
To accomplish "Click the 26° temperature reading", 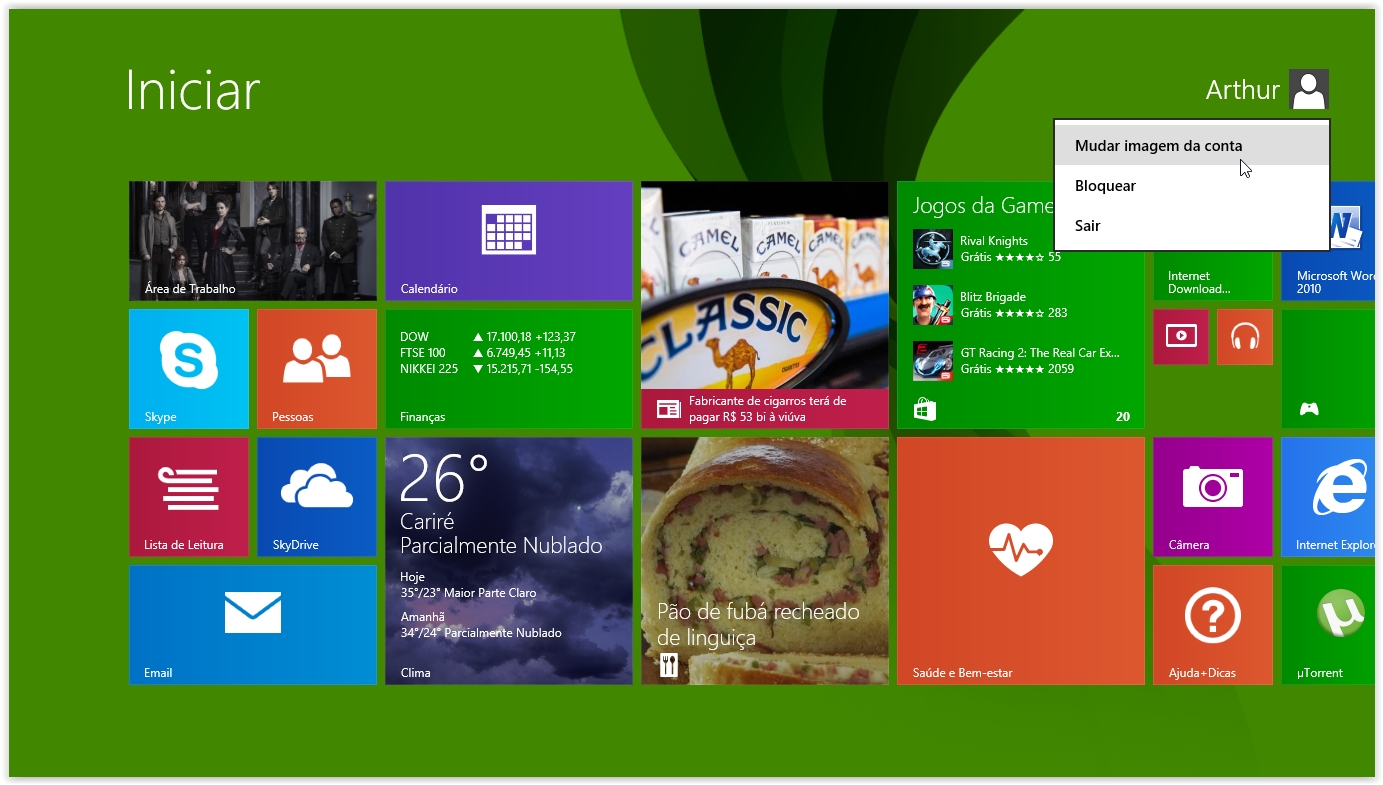I will click(444, 478).
